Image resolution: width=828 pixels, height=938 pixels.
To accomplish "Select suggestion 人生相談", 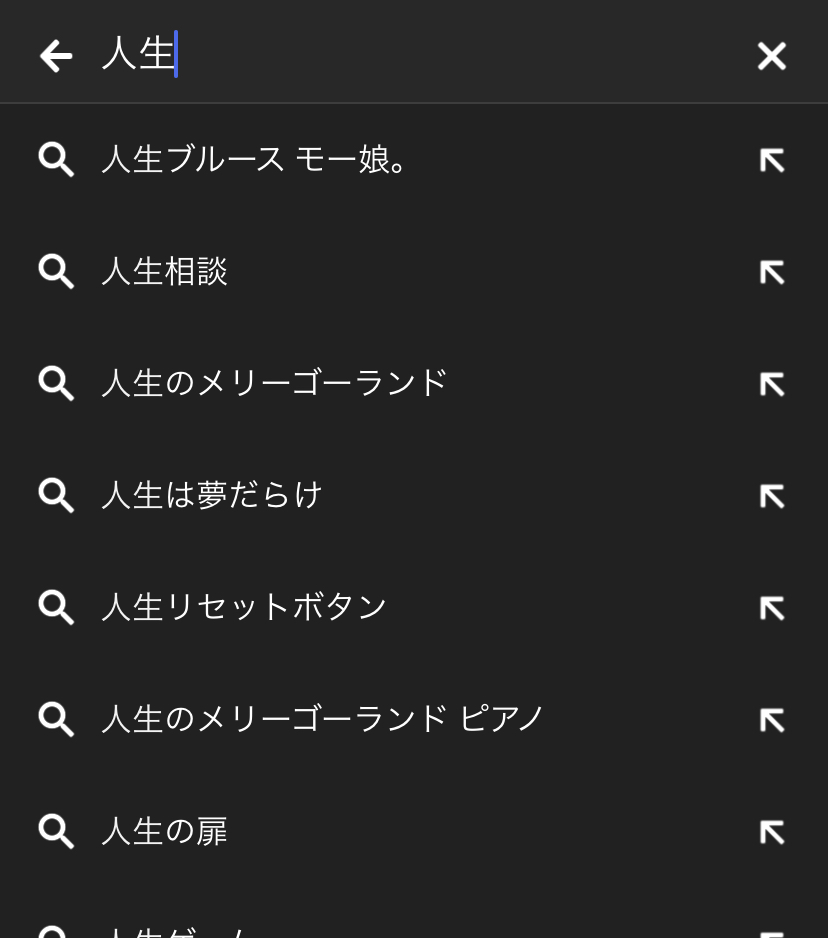I will click(x=165, y=272).
